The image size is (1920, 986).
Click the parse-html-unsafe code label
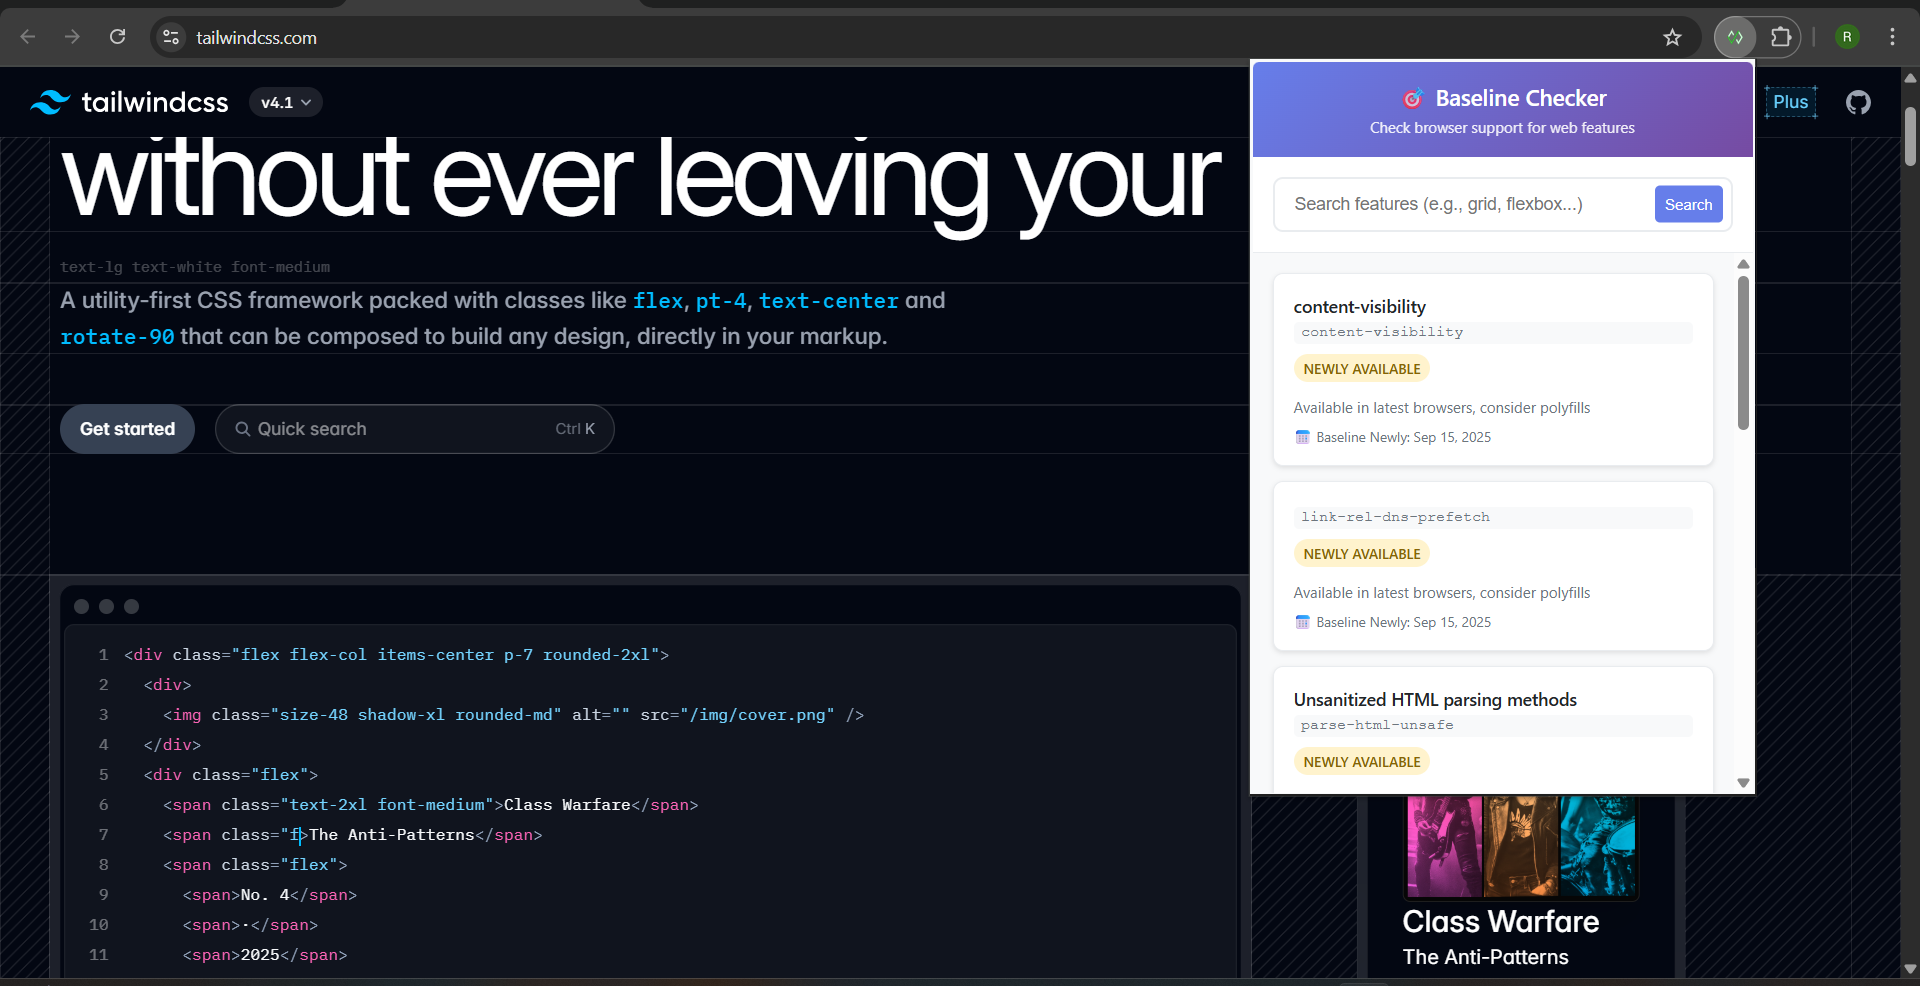click(1377, 725)
